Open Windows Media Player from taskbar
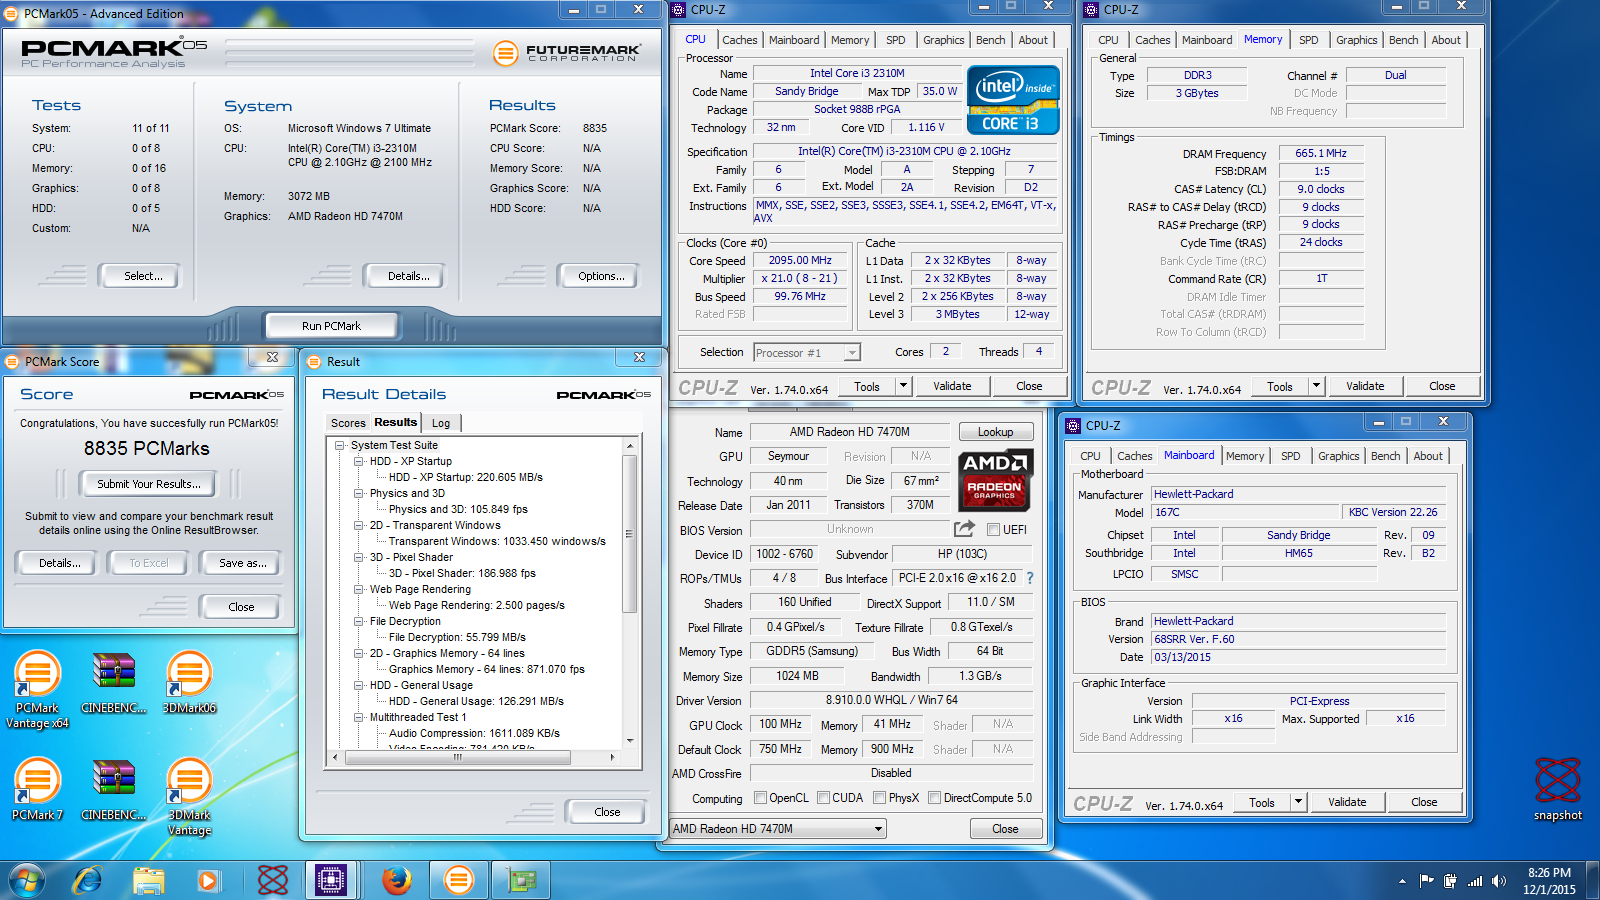The height and width of the screenshot is (900, 1600). 208,880
